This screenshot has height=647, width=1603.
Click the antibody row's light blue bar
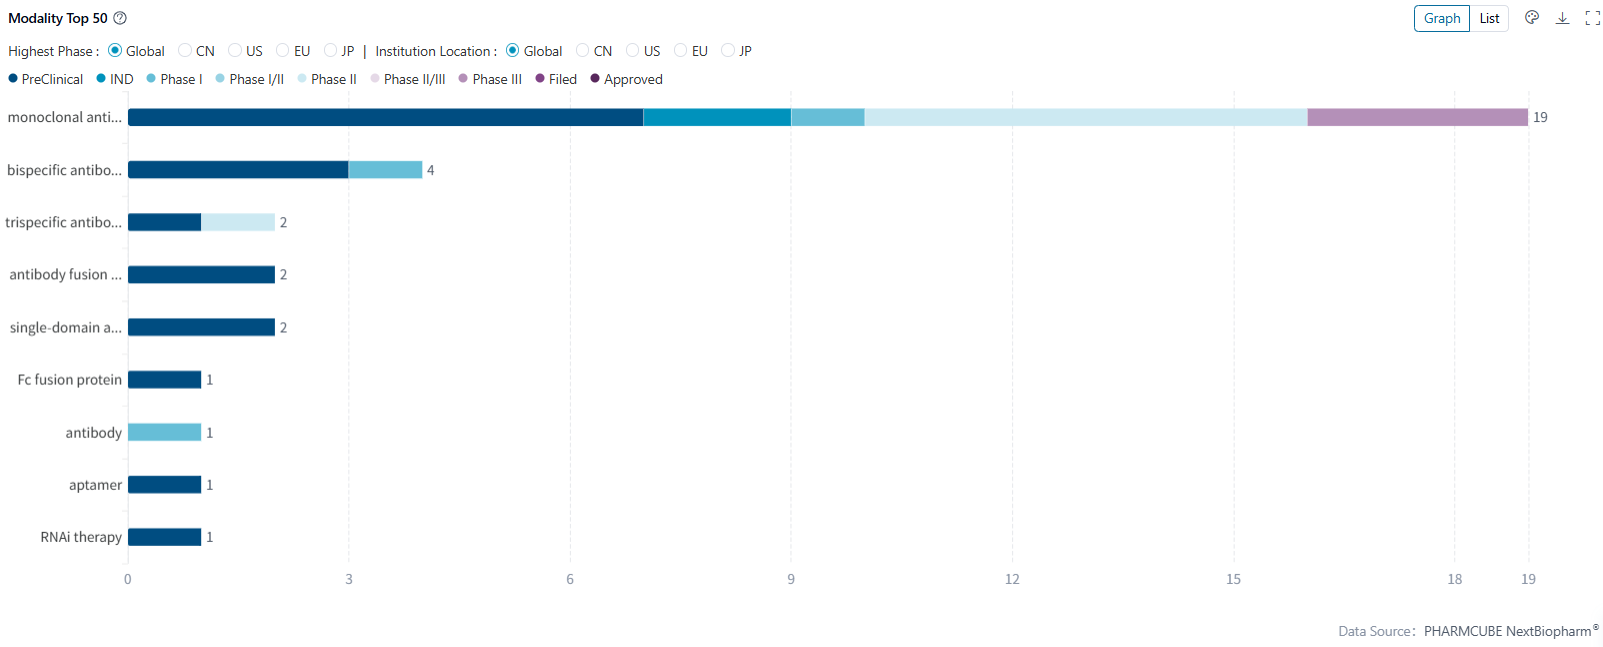click(x=164, y=432)
